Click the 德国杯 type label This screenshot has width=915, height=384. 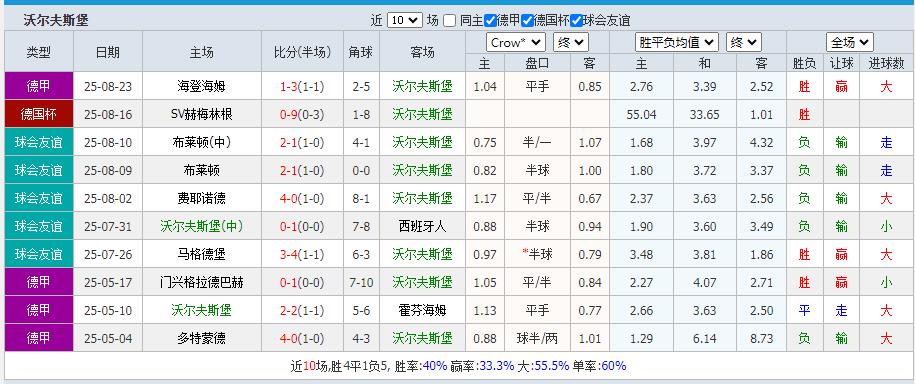[39, 114]
